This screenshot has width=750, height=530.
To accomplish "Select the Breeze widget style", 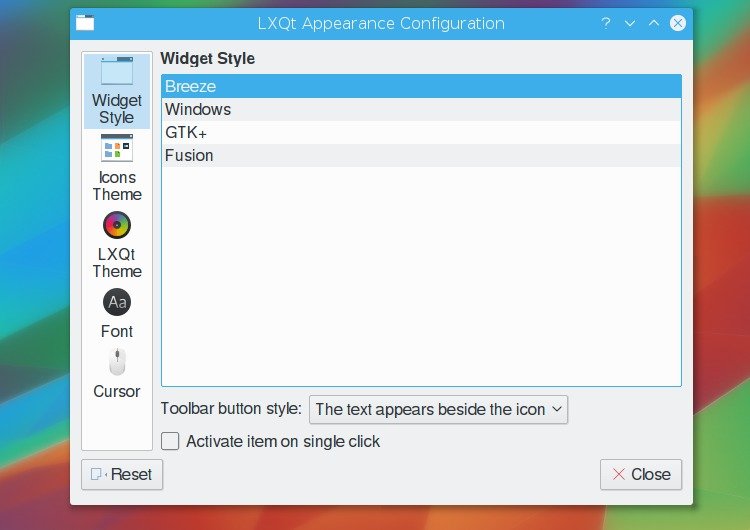I will click(421, 87).
